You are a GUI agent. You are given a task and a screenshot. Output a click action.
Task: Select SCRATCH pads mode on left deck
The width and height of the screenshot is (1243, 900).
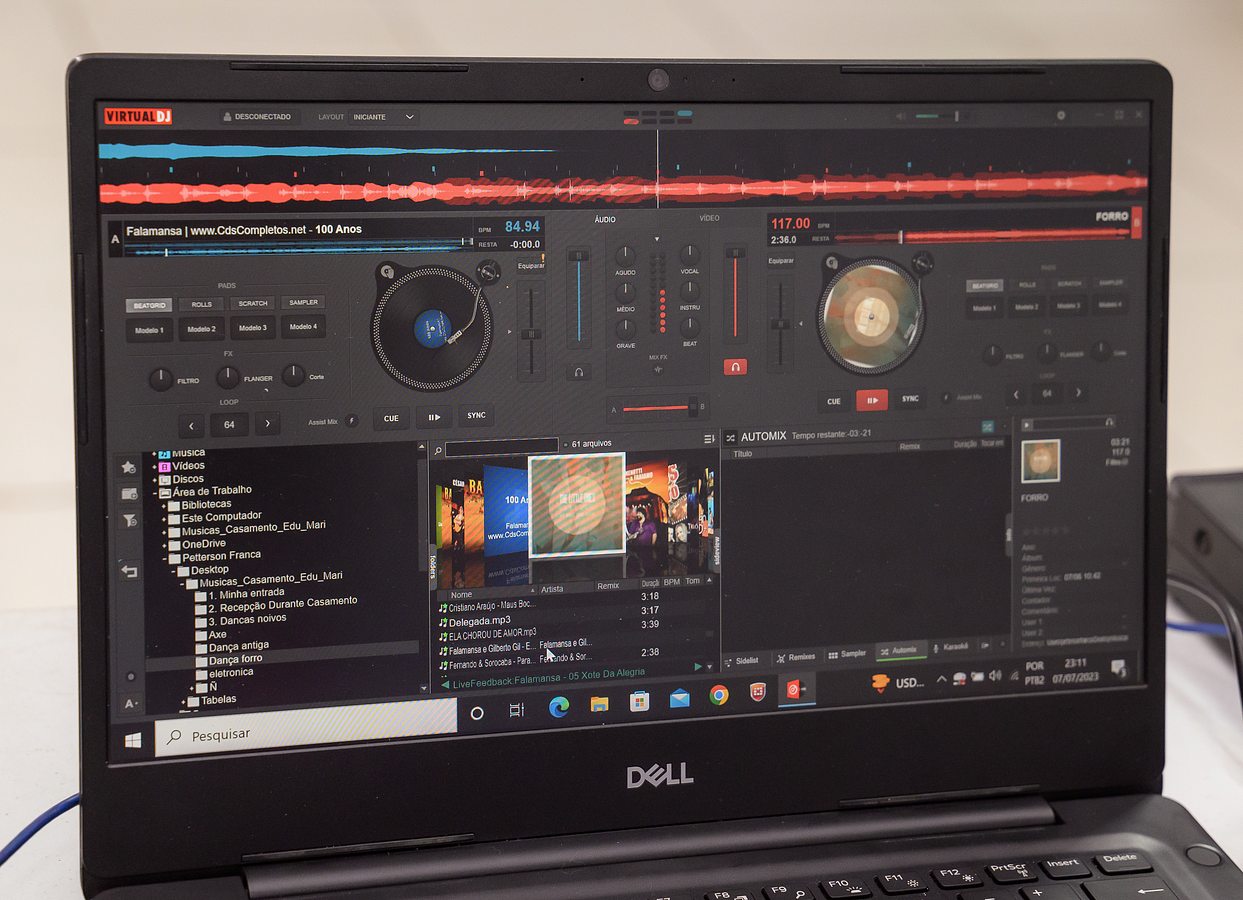click(252, 303)
